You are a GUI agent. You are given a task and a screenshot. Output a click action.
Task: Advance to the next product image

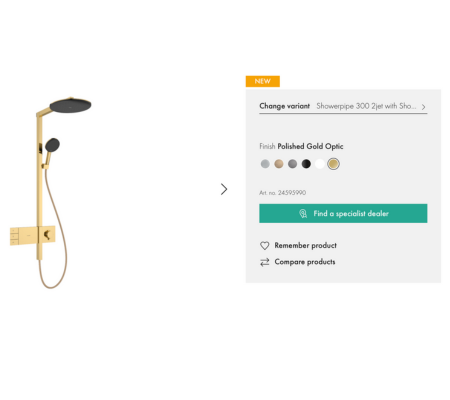point(224,189)
